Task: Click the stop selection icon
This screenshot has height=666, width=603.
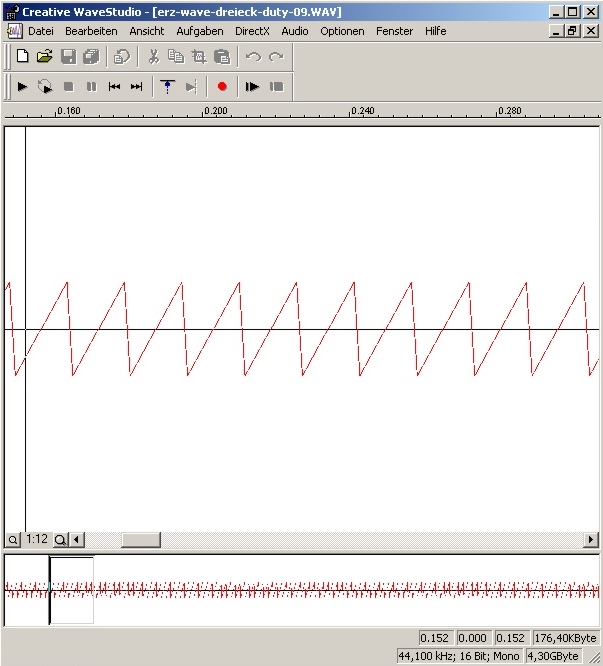Action: (x=276, y=87)
